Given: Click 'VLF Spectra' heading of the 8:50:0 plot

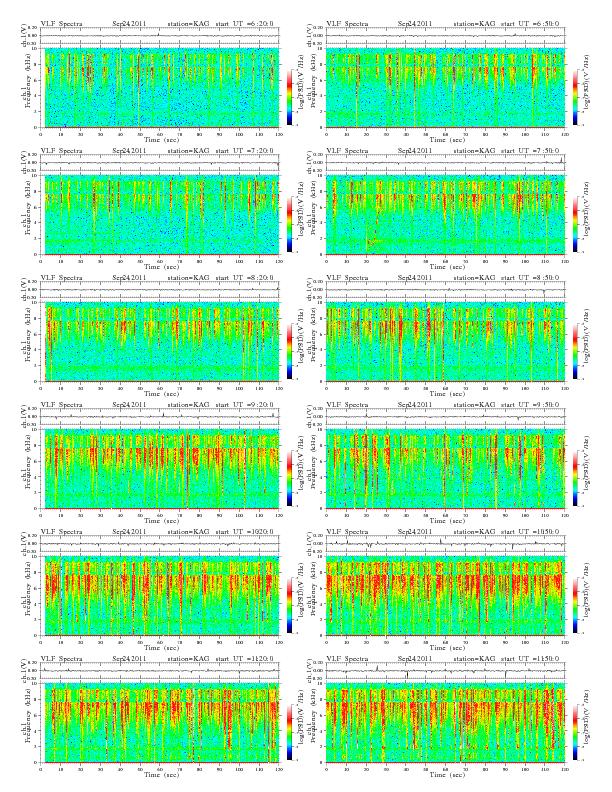Looking at the screenshot, I should [347, 277].
